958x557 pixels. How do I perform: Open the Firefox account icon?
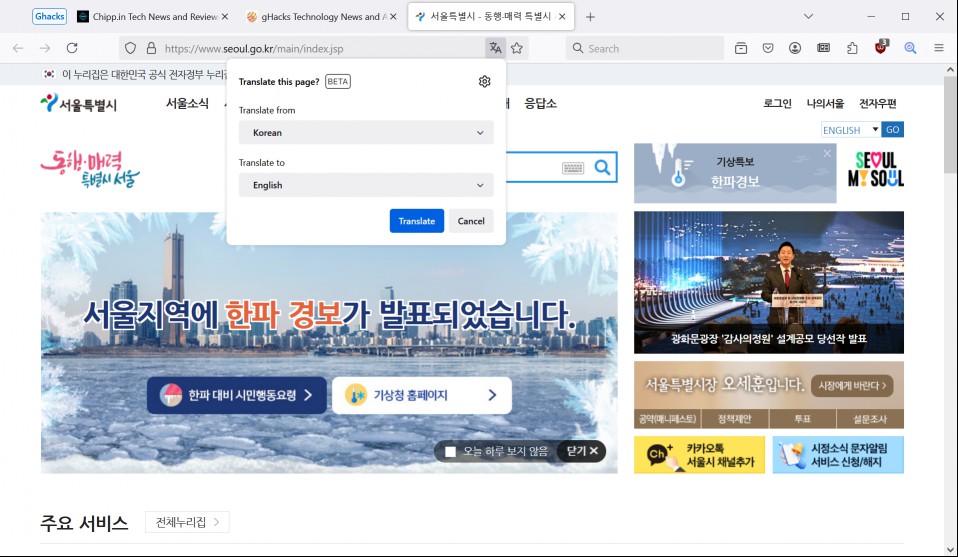point(795,48)
